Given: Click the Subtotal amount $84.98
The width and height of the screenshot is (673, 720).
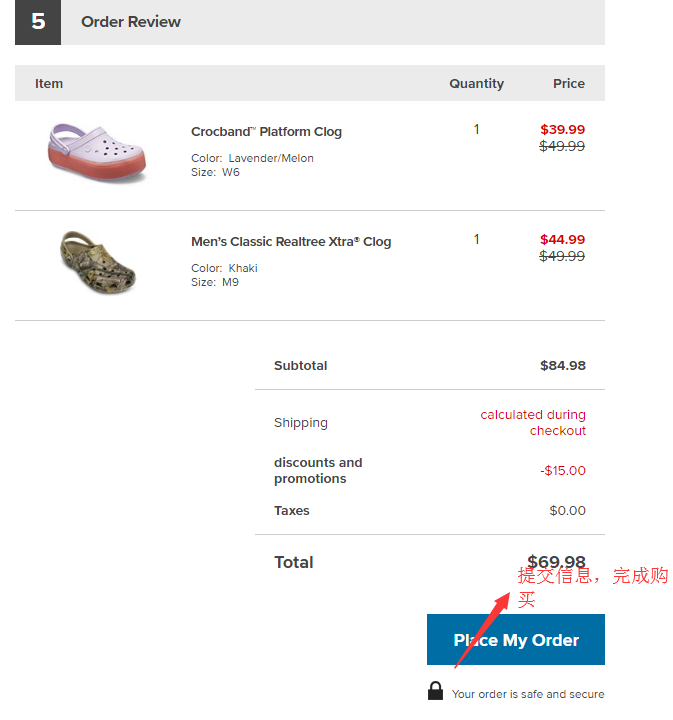Looking at the screenshot, I should pos(562,366).
